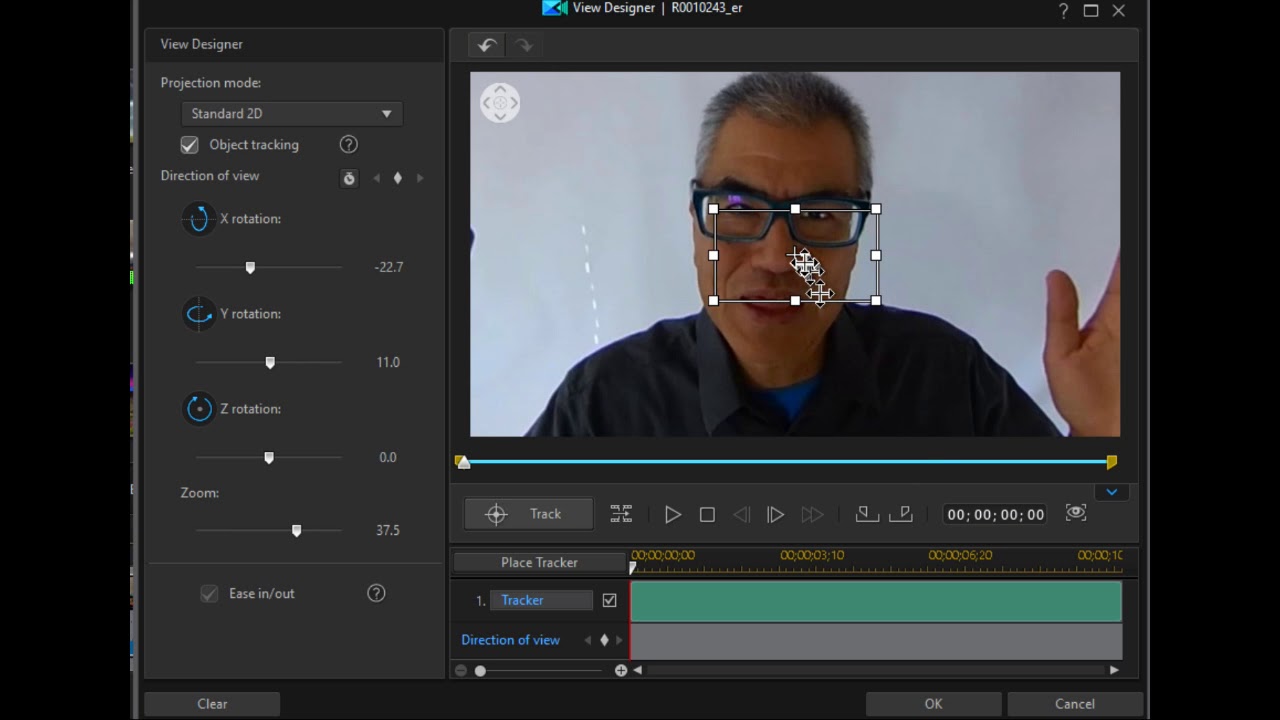
Task: Click the Track button
Action: 528,514
